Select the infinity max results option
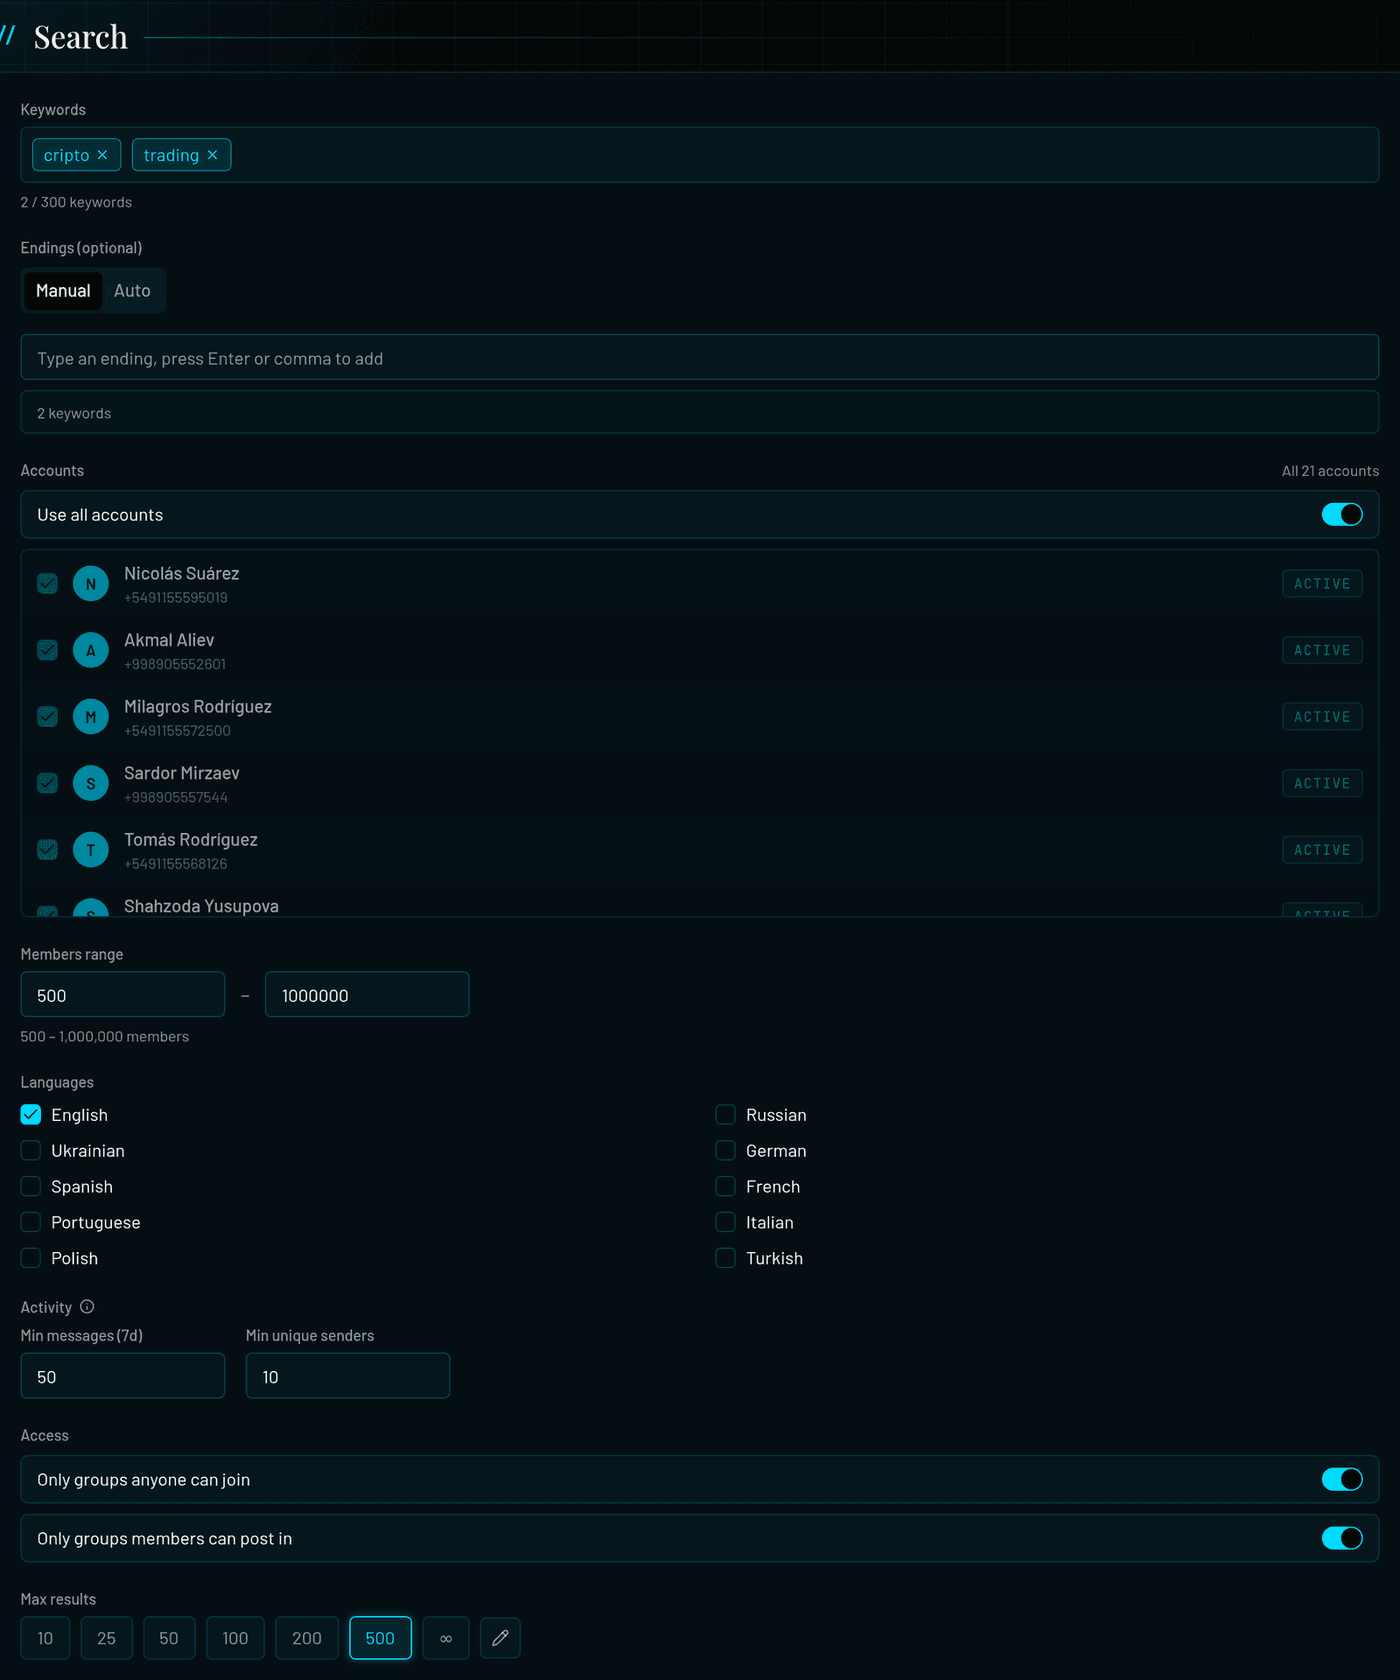The width and height of the screenshot is (1400, 1680). point(446,1638)
